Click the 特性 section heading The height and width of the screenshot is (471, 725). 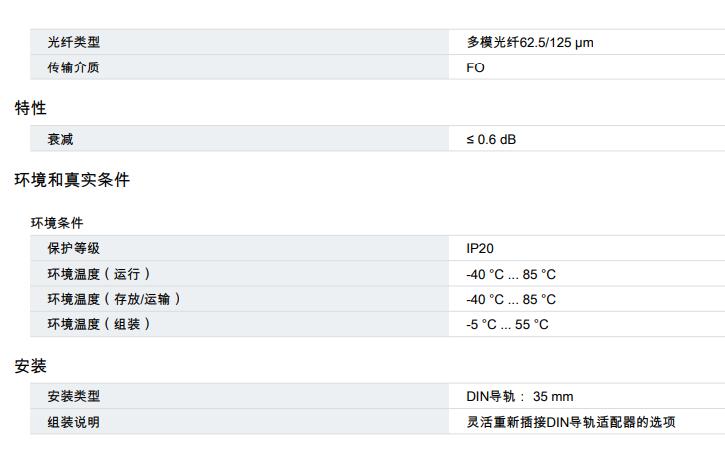30,108
